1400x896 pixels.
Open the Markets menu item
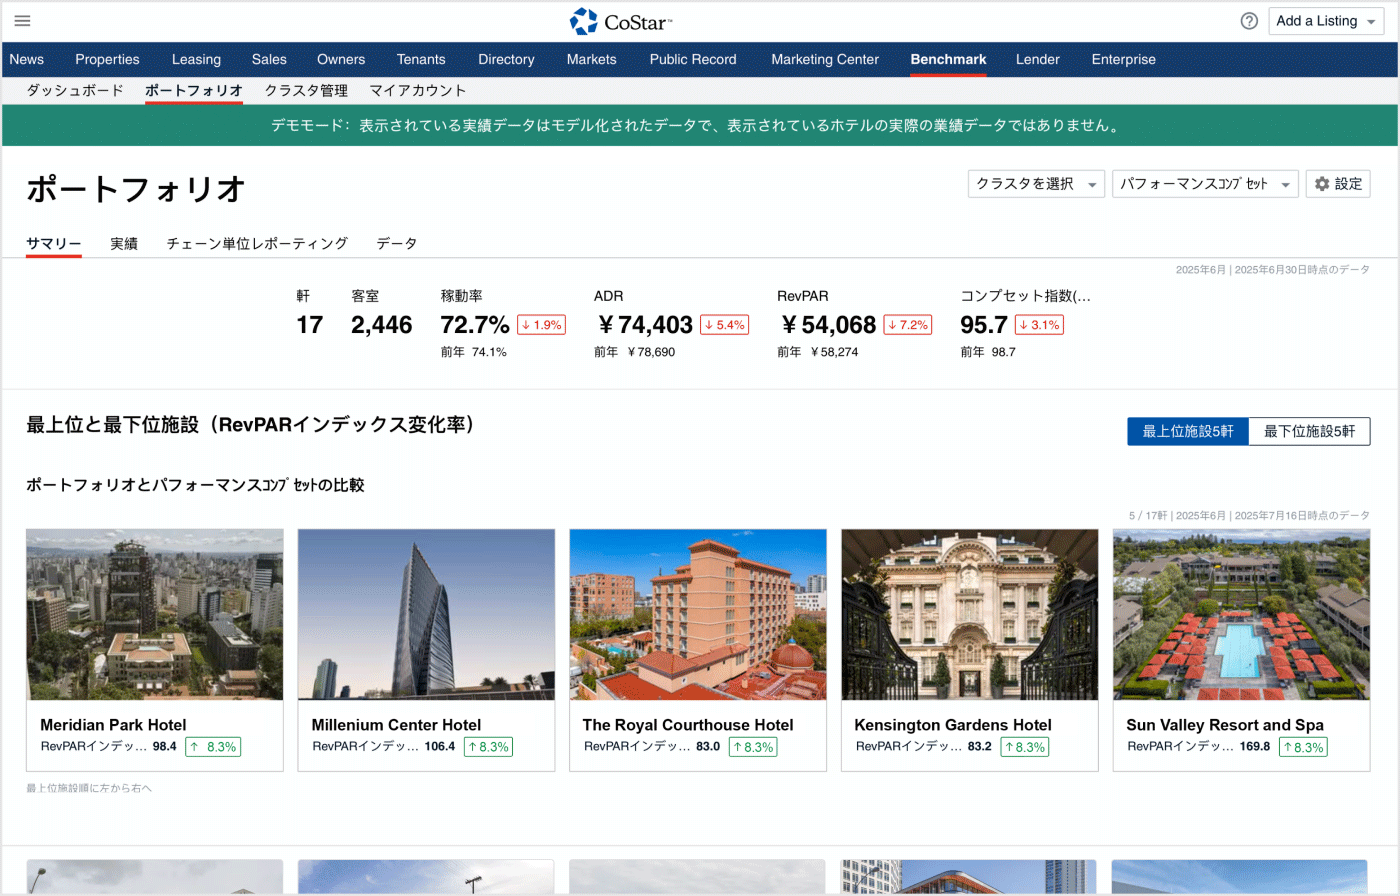(591, 59)
